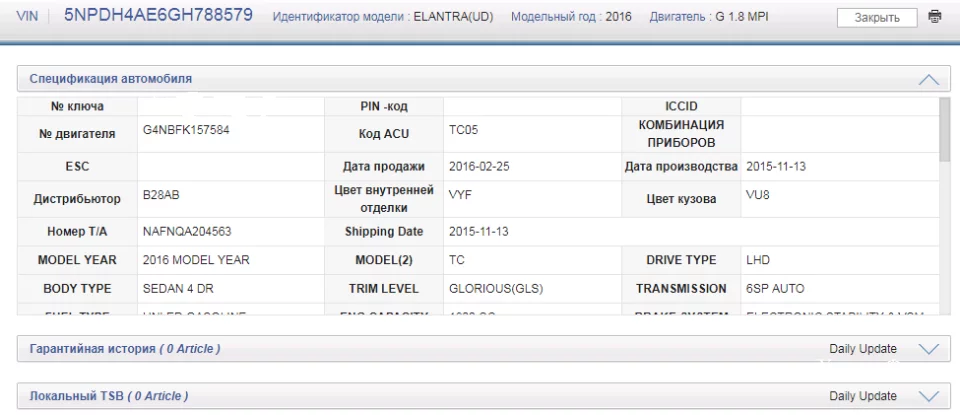Click the specification table scrollbar thumb
The height and width of the screenshot is (415, 960).
click(x=945, y=129)
